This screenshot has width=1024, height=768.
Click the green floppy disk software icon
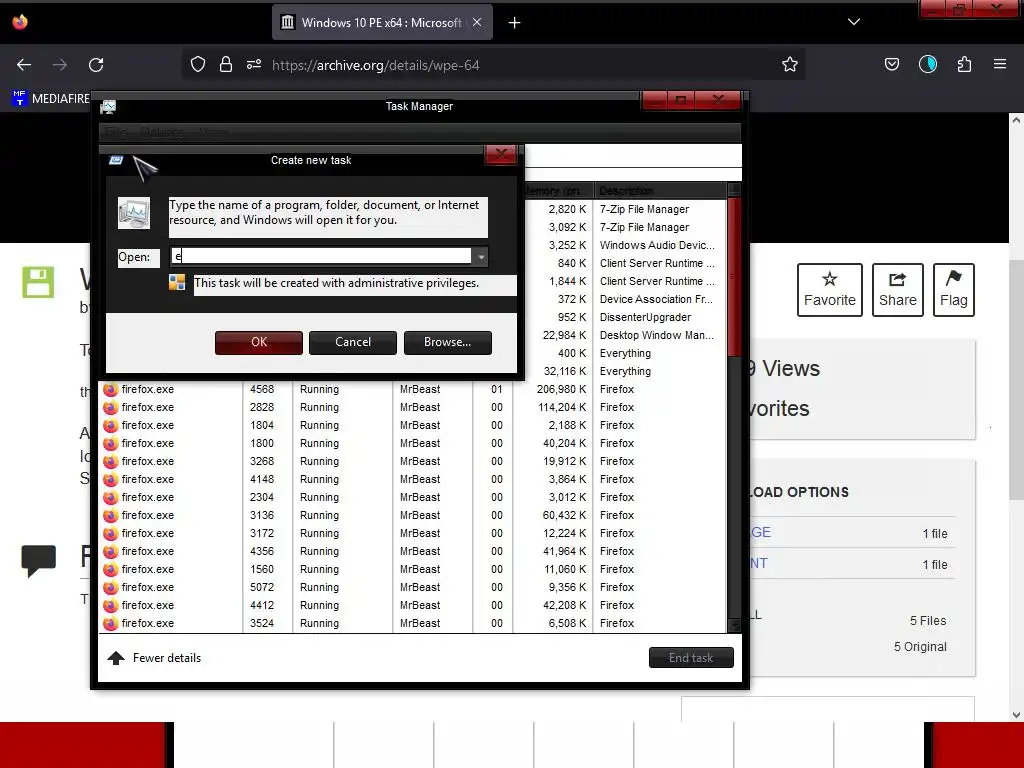pyautogui.click(x=39, y=282)
